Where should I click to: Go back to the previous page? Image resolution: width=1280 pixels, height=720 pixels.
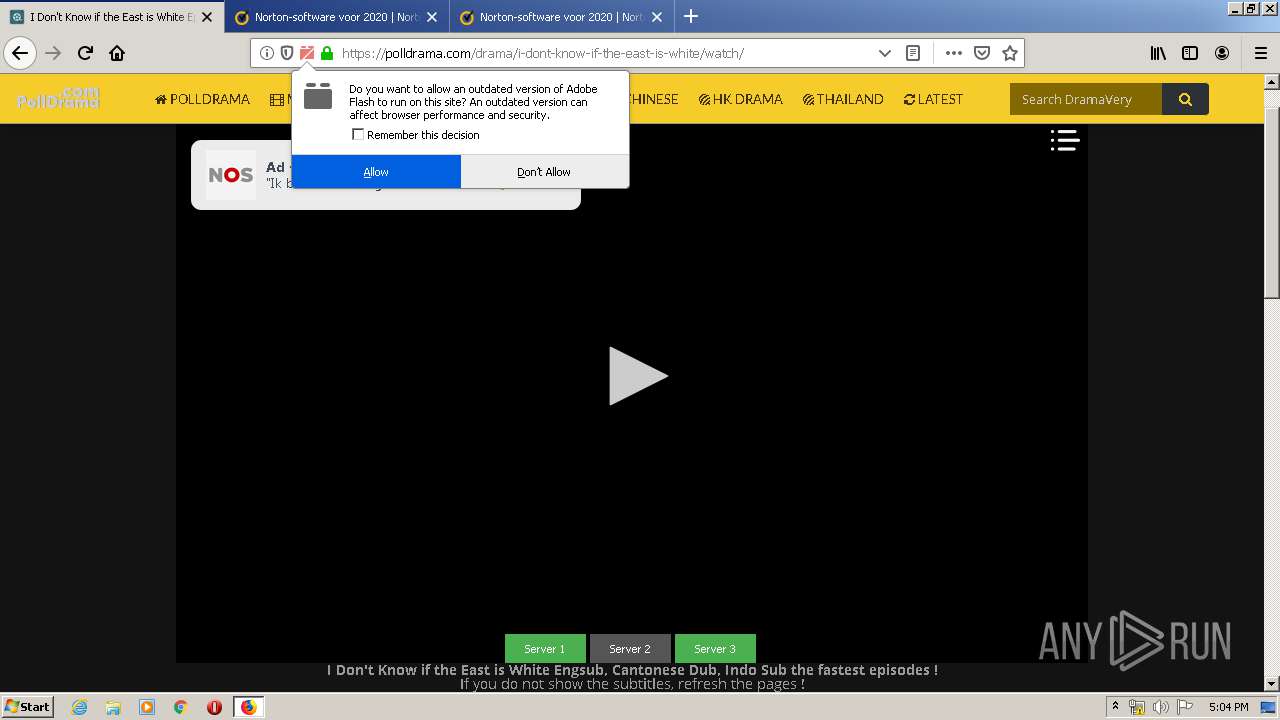(x=20, y=53)
